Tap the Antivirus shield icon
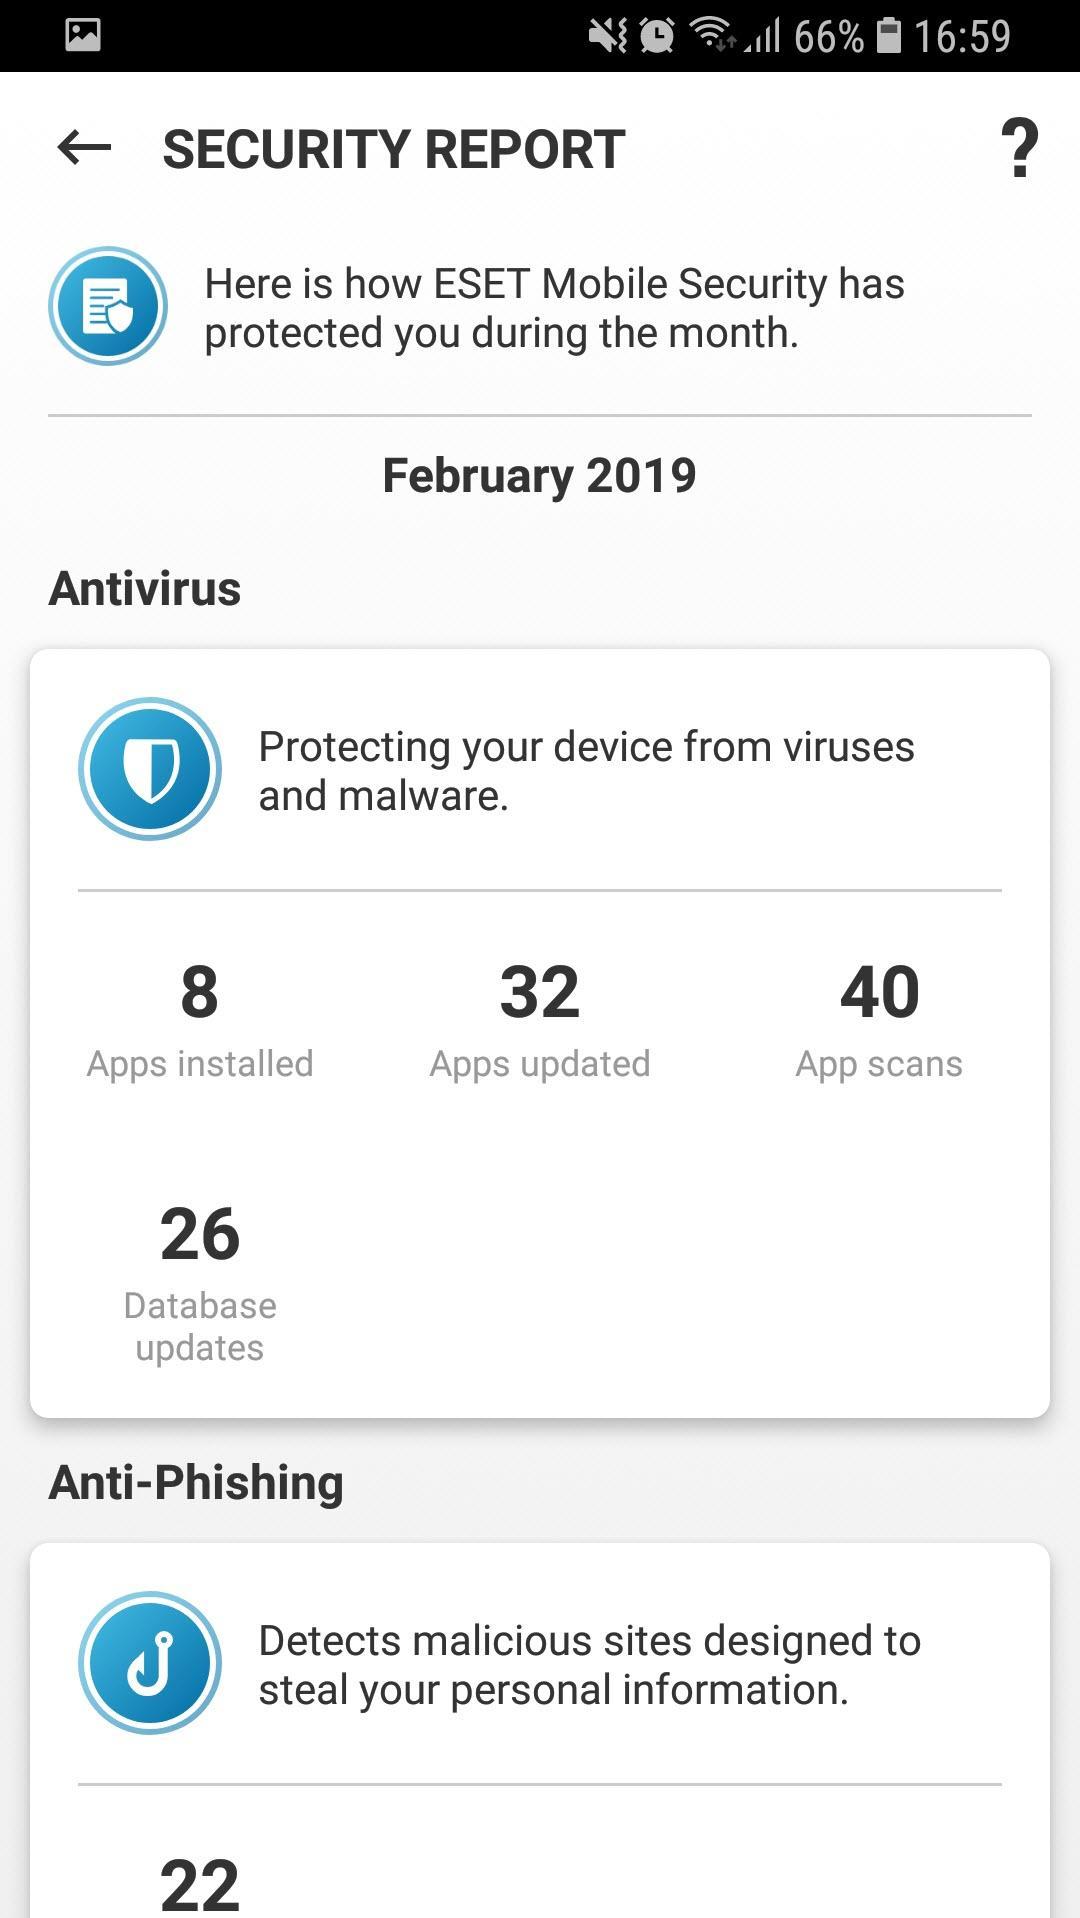The image size is (1080, 1918). [150, 769]
